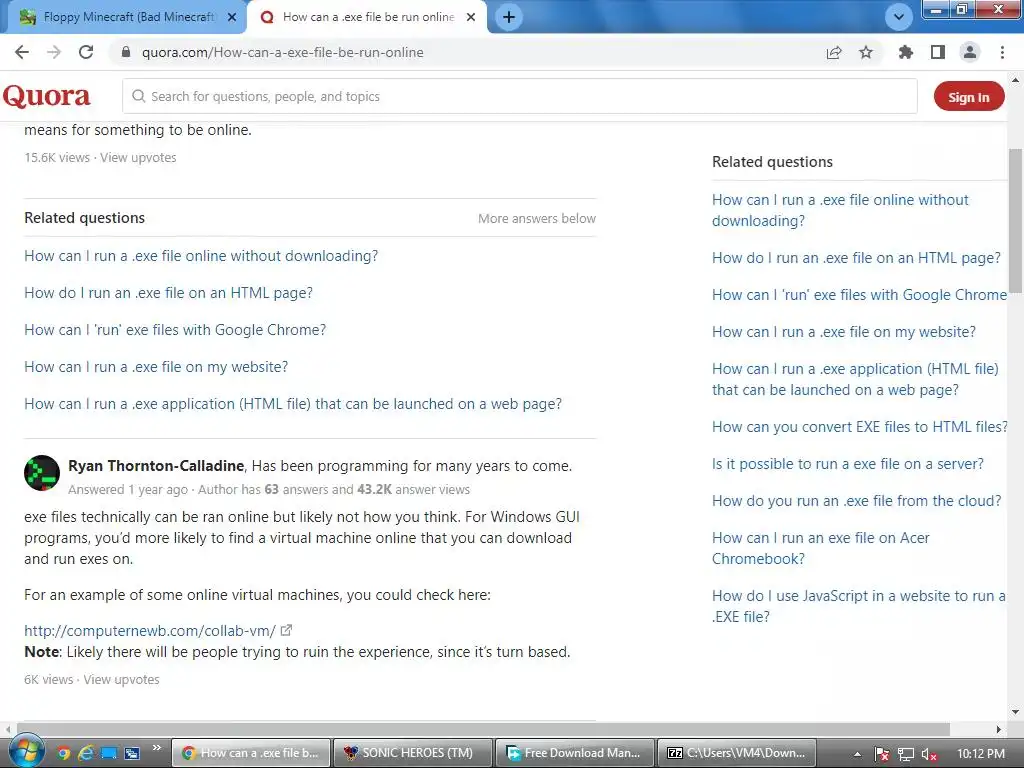This screenshot has height=768, width=1024.
Task: Sidebar: 'run' exe files with Google Chrome
Action: [859, 295]
